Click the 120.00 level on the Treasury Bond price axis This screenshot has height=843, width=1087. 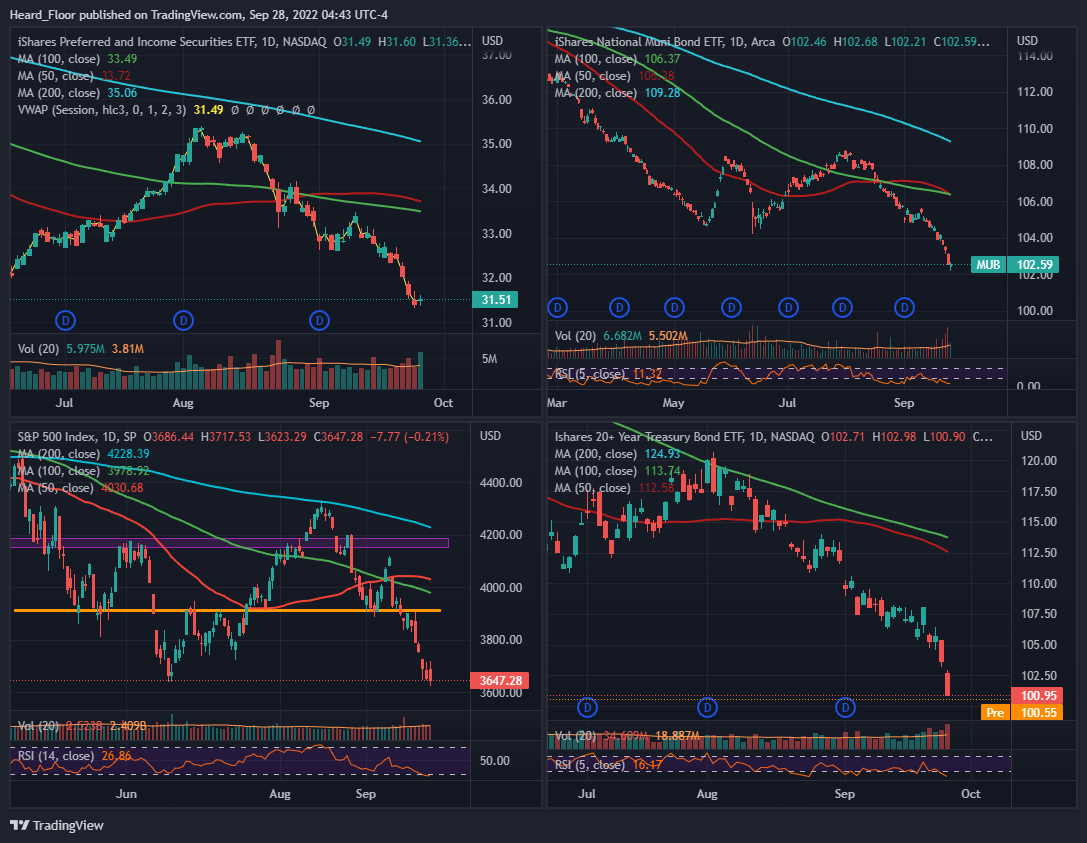[x=1038, y=461]
